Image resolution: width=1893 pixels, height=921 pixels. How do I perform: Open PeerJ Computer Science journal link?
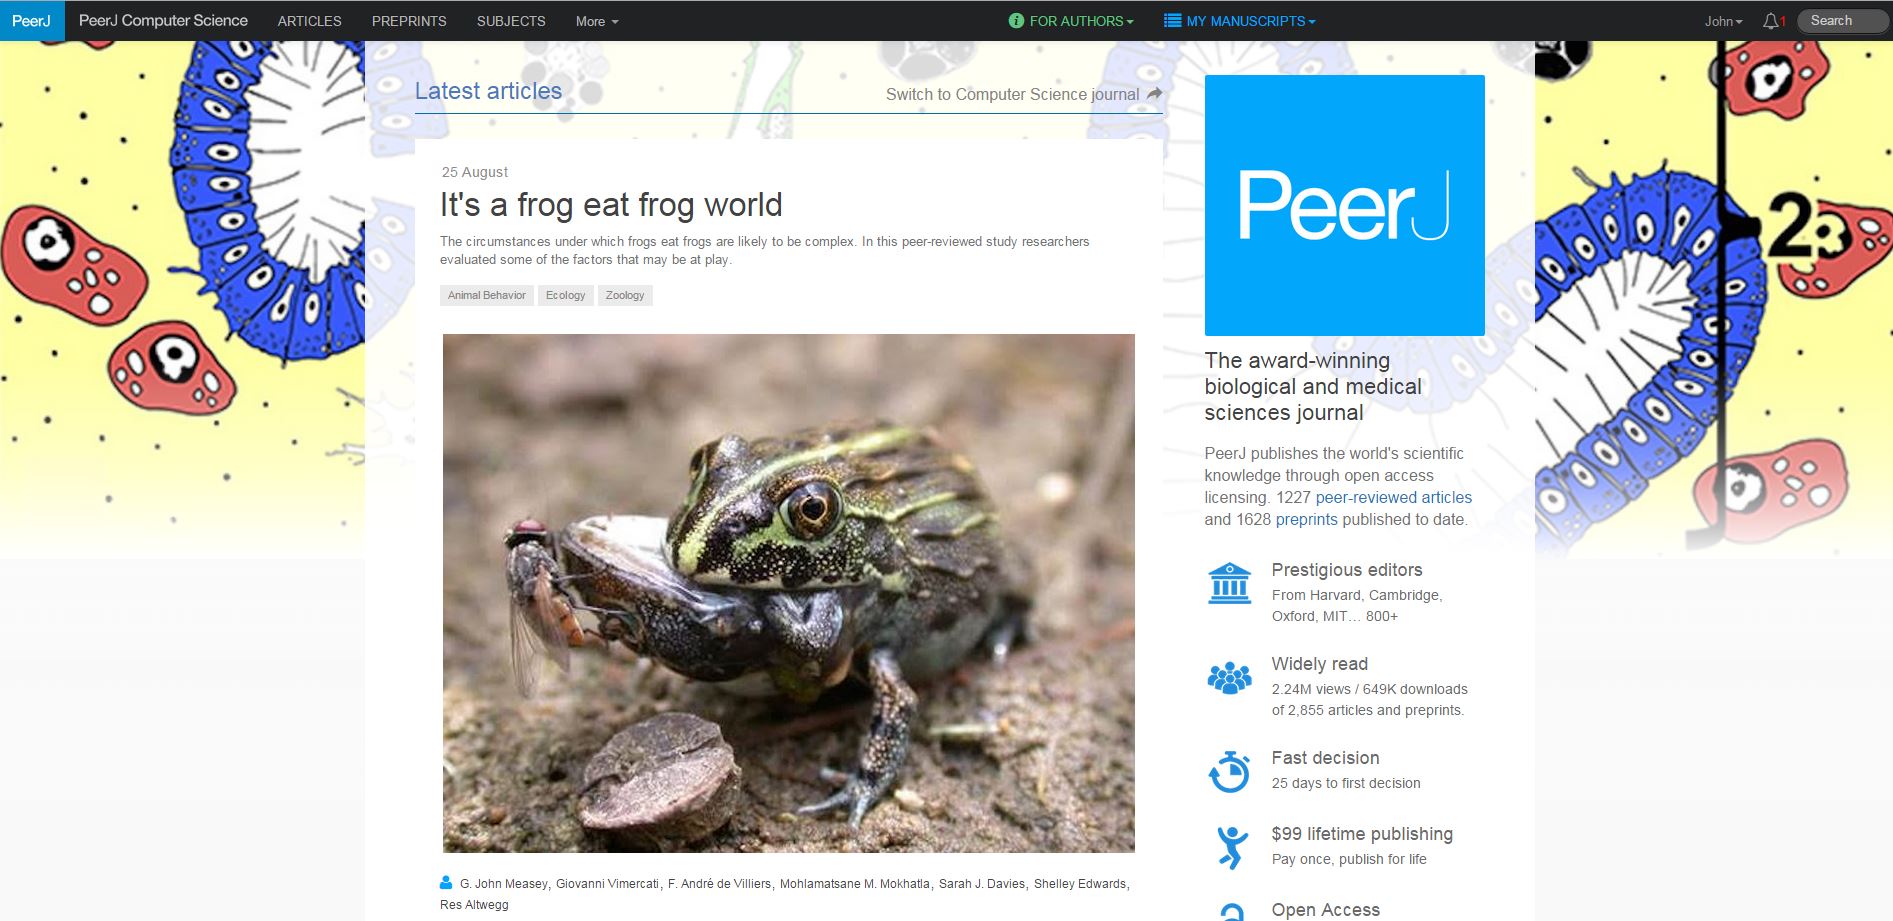[163, 20]
